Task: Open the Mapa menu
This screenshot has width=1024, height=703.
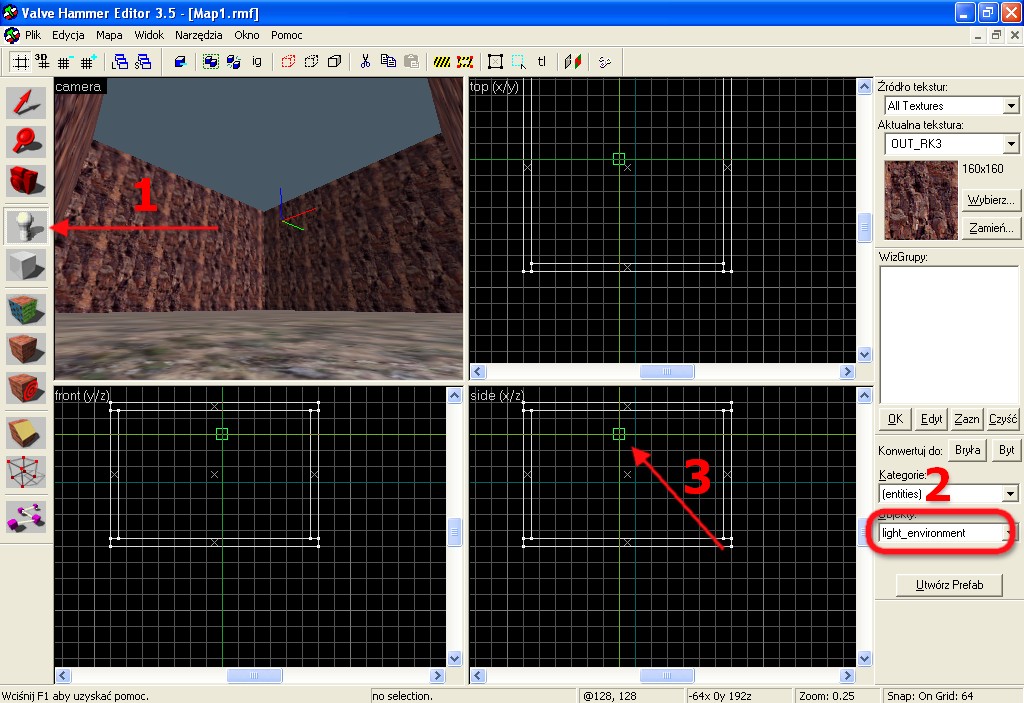Action: coord(109,35)
